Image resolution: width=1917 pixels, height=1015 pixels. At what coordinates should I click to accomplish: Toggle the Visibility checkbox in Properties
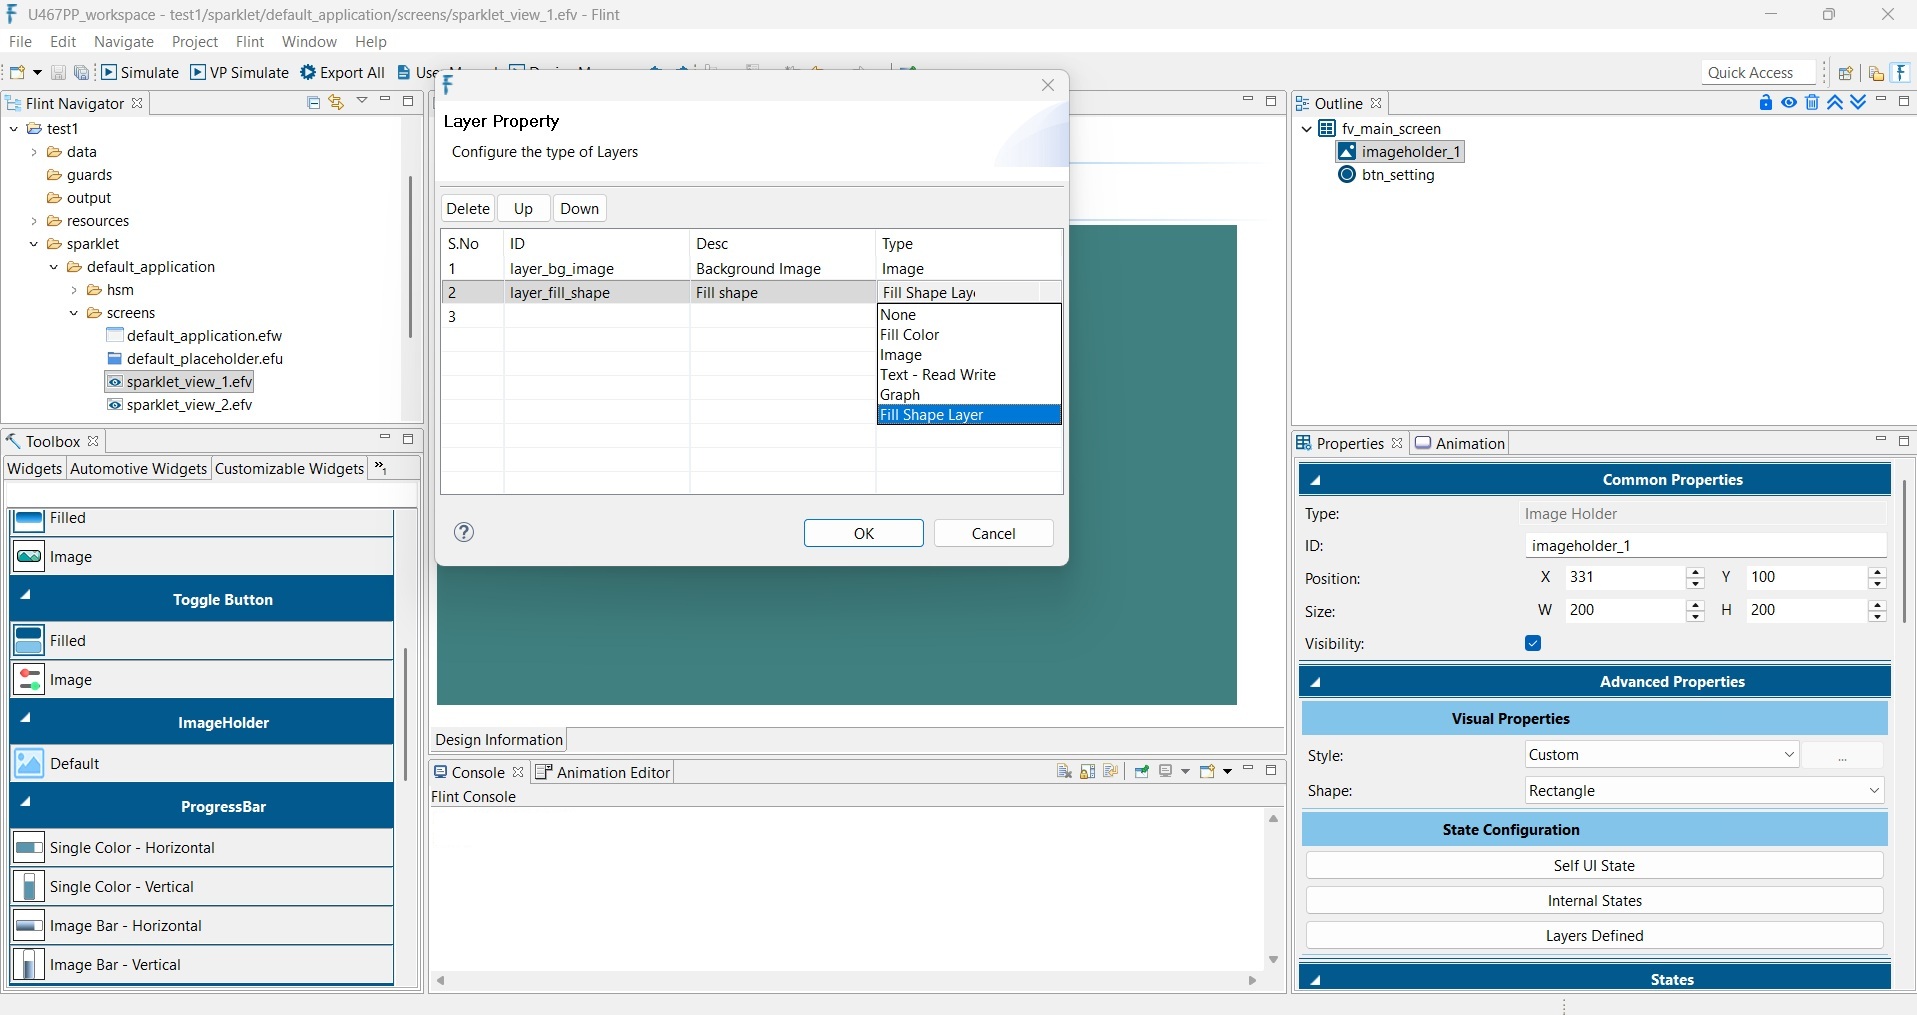coord(1533,643)
